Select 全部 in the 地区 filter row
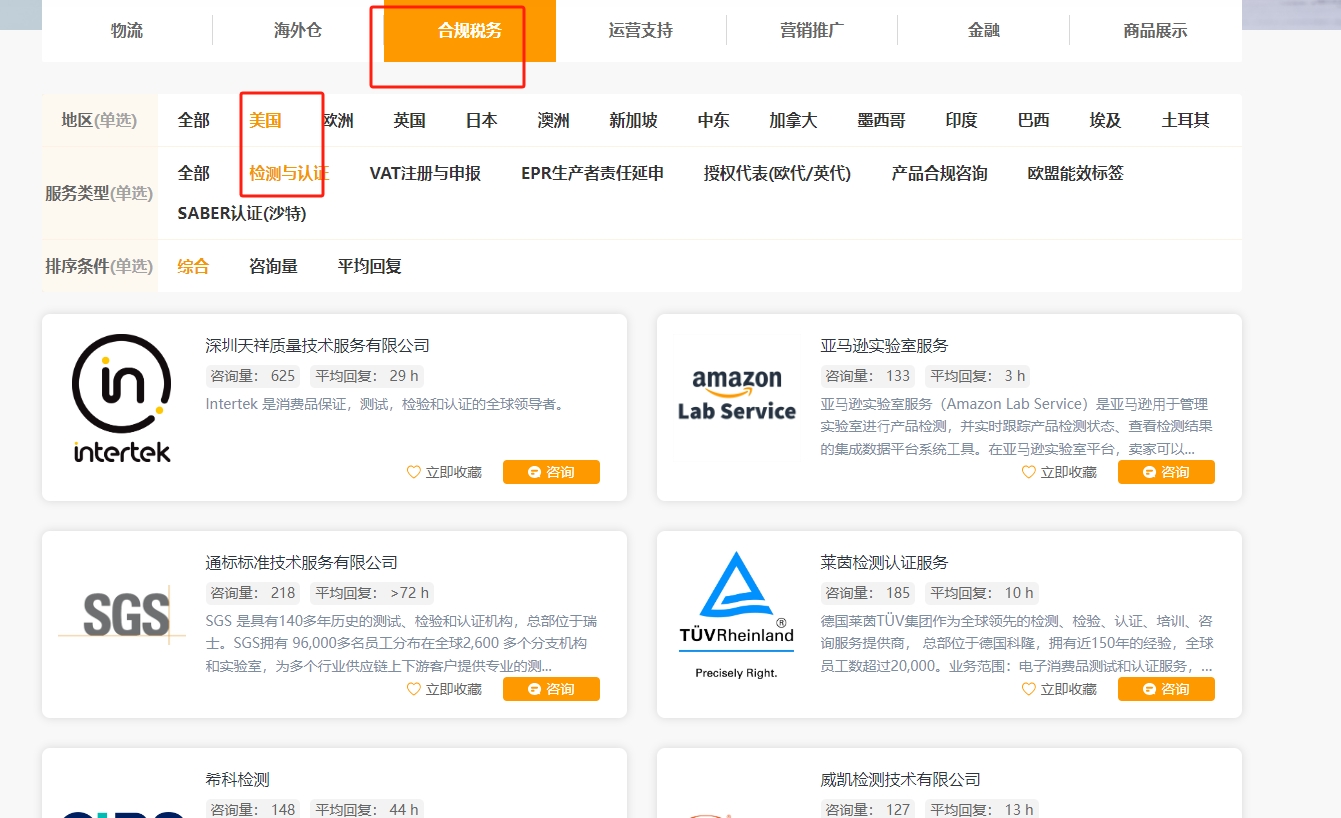 [x=194, y=120]
